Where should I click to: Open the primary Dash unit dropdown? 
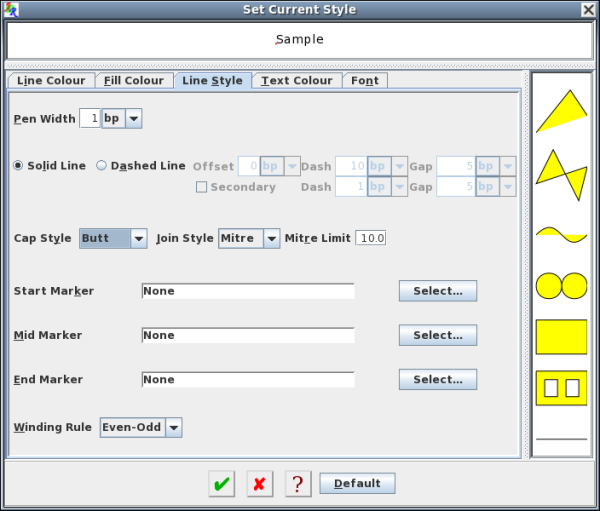click(x=399, y=166)
